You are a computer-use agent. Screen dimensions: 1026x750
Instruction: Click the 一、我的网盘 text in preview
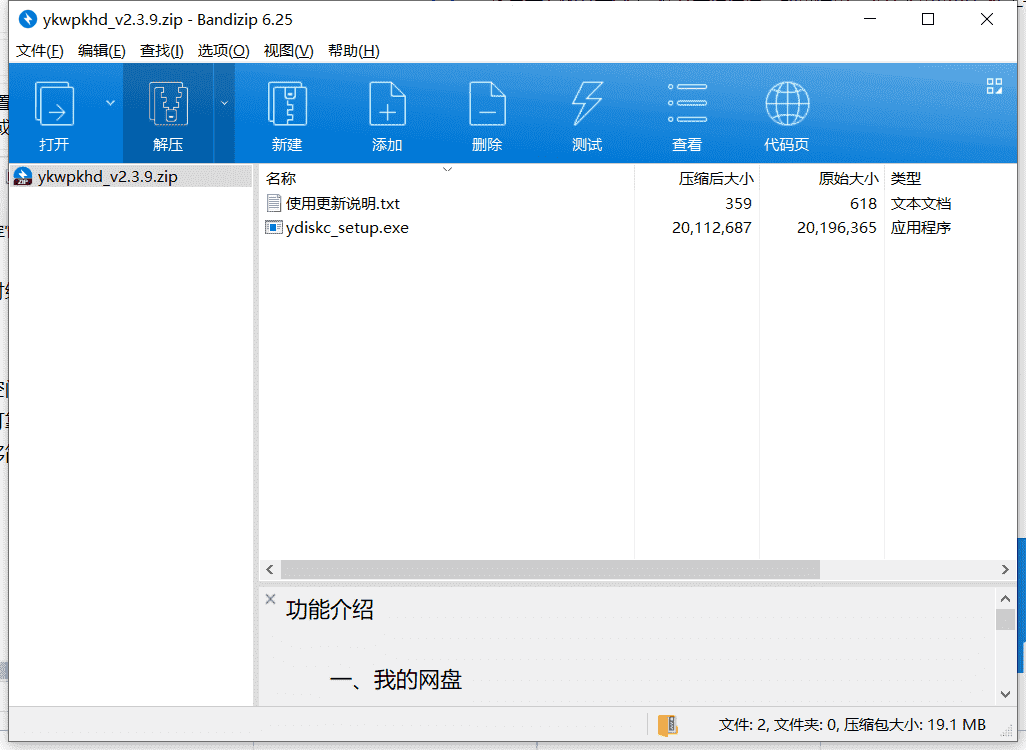point(396,680)
